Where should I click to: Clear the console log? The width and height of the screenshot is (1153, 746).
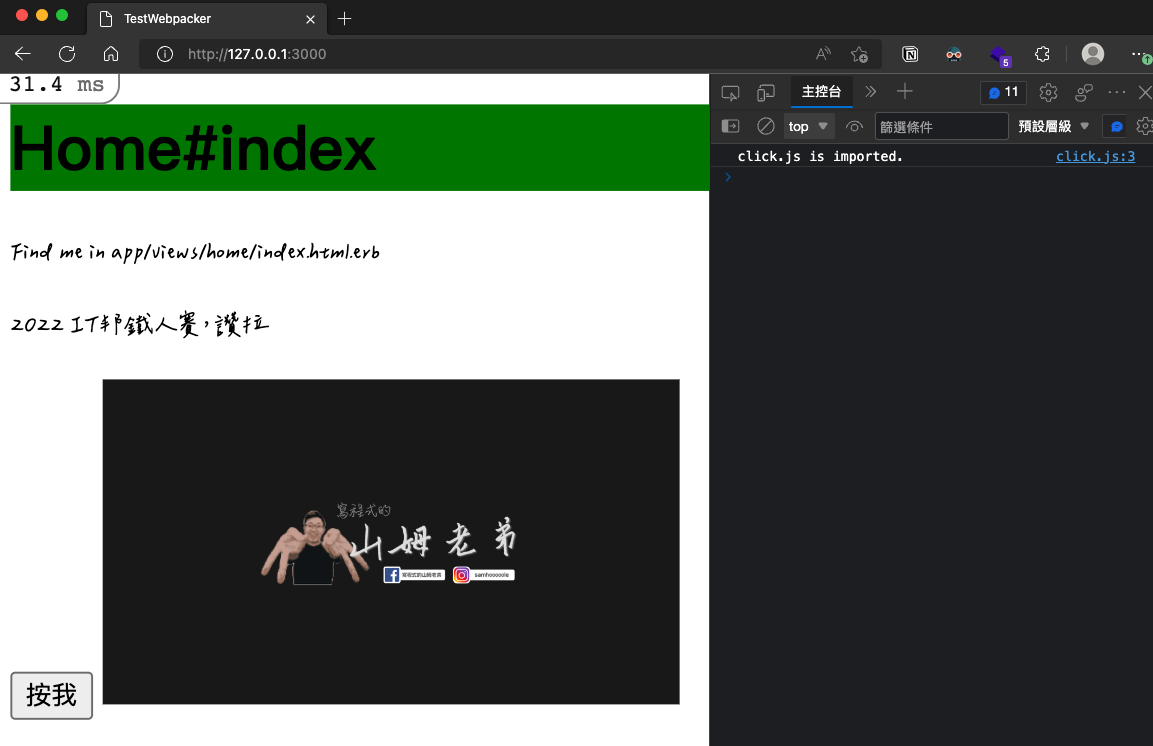765,126
